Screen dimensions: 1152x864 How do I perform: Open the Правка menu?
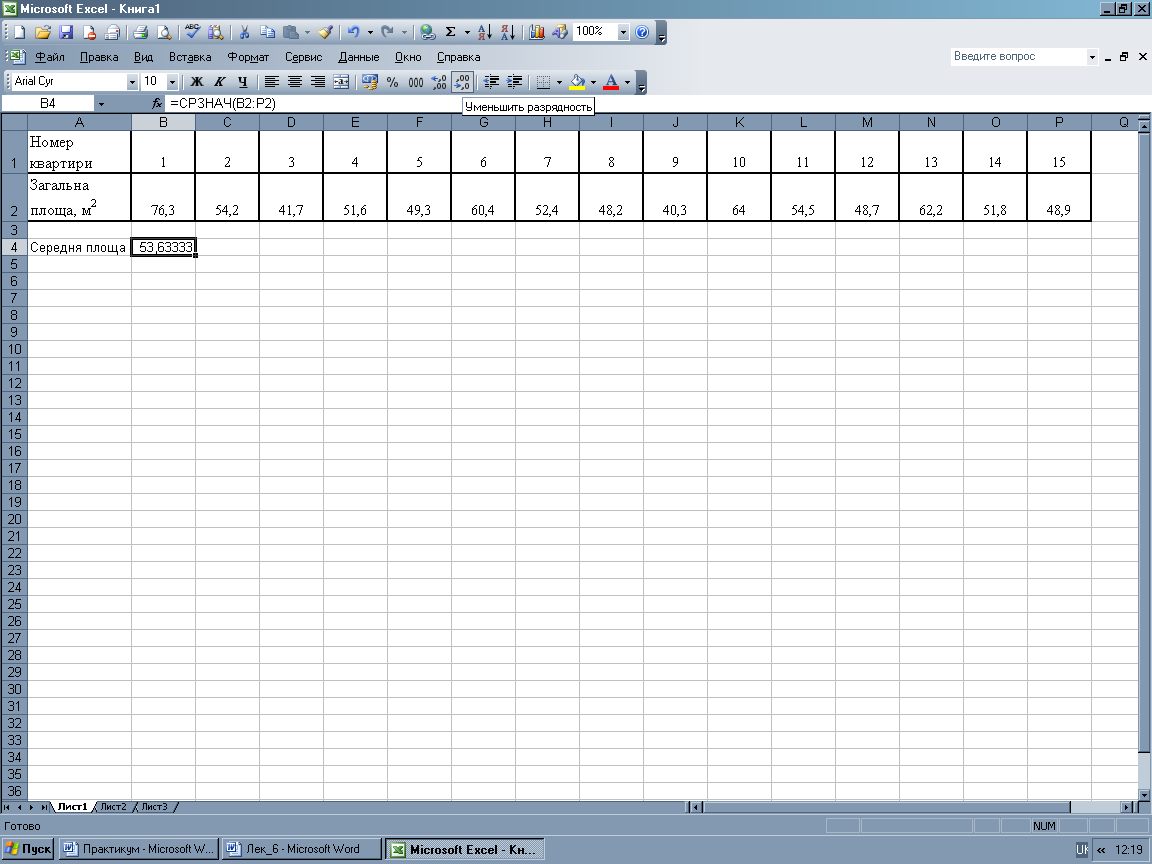[99, 57]
